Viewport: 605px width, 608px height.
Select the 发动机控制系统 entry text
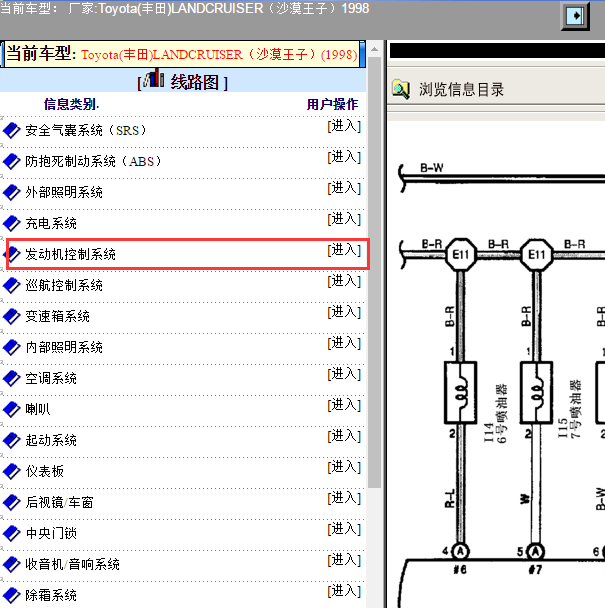(71, 254)
